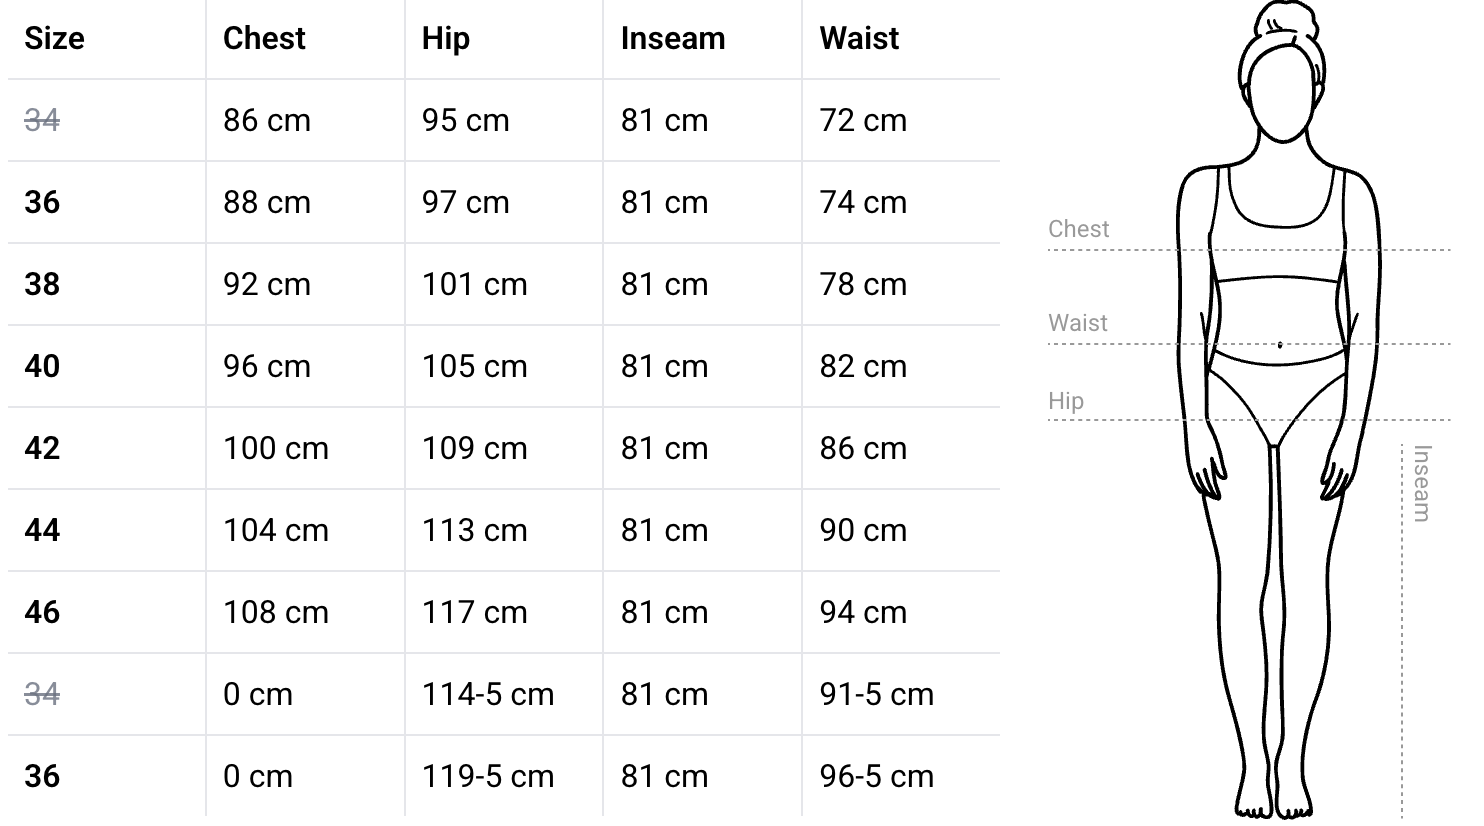Select the Hip column header in table

(x=445, y=38)
